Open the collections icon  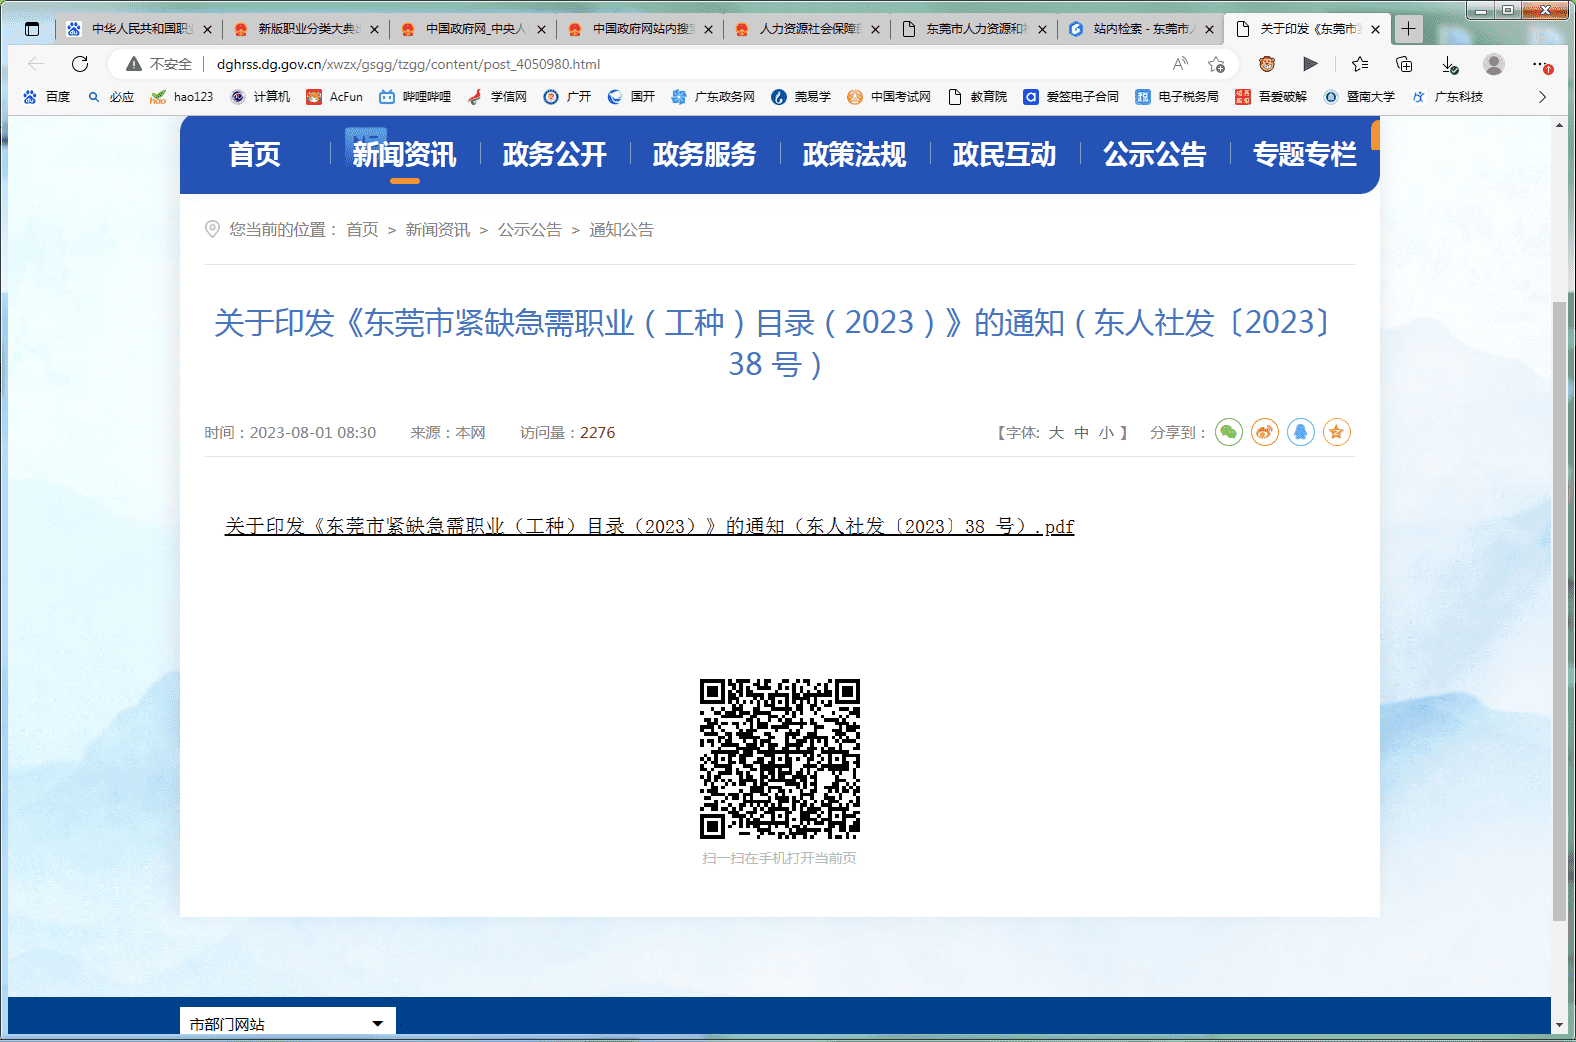pyautogui.click(x=1404, y=64)
